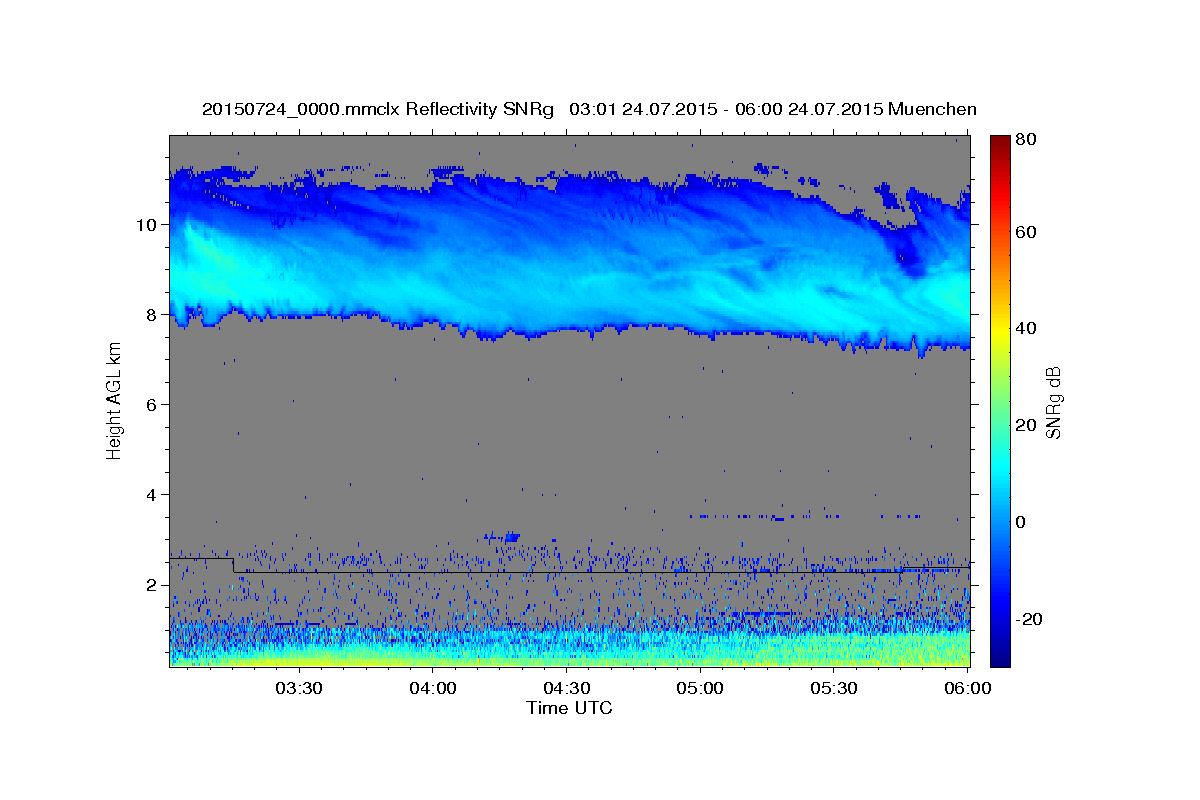The image size is (1200, 800).
Task: Click the 05:00 time tick label
Action: tap(700, 689)
